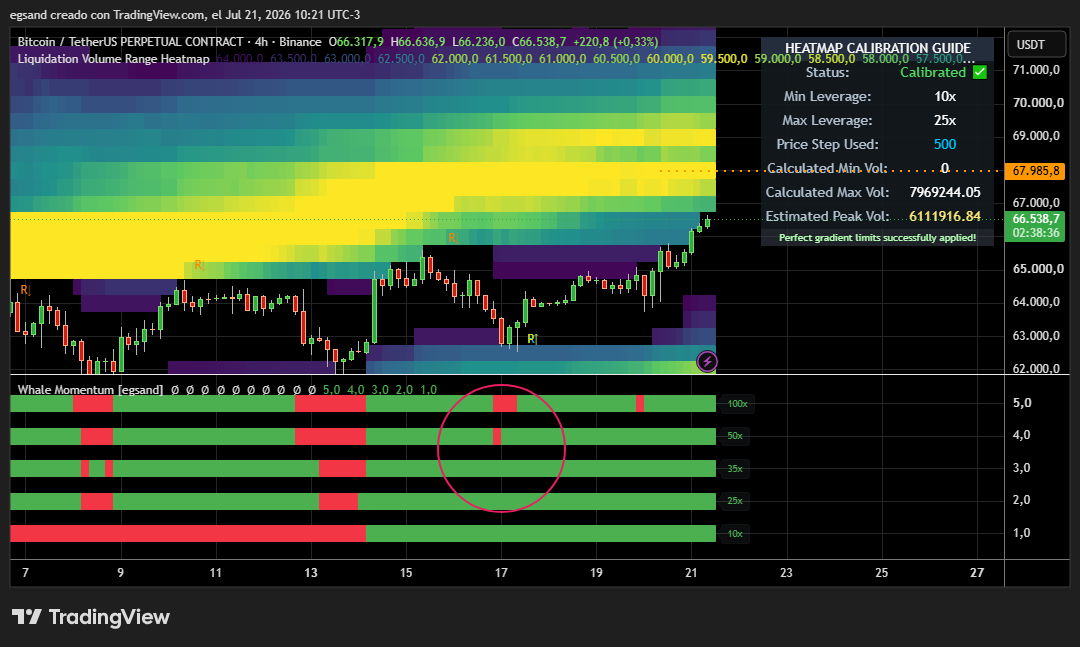Click the Liquidation Volume Range Heatmap label
This screenshot has height=647, width=1080.
tap(114, 59)
